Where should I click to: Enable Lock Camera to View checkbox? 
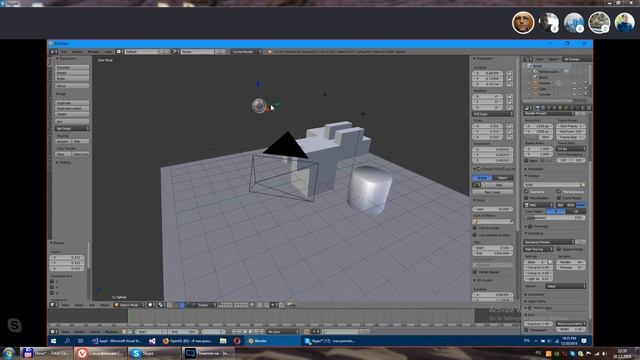pos(475,235)
